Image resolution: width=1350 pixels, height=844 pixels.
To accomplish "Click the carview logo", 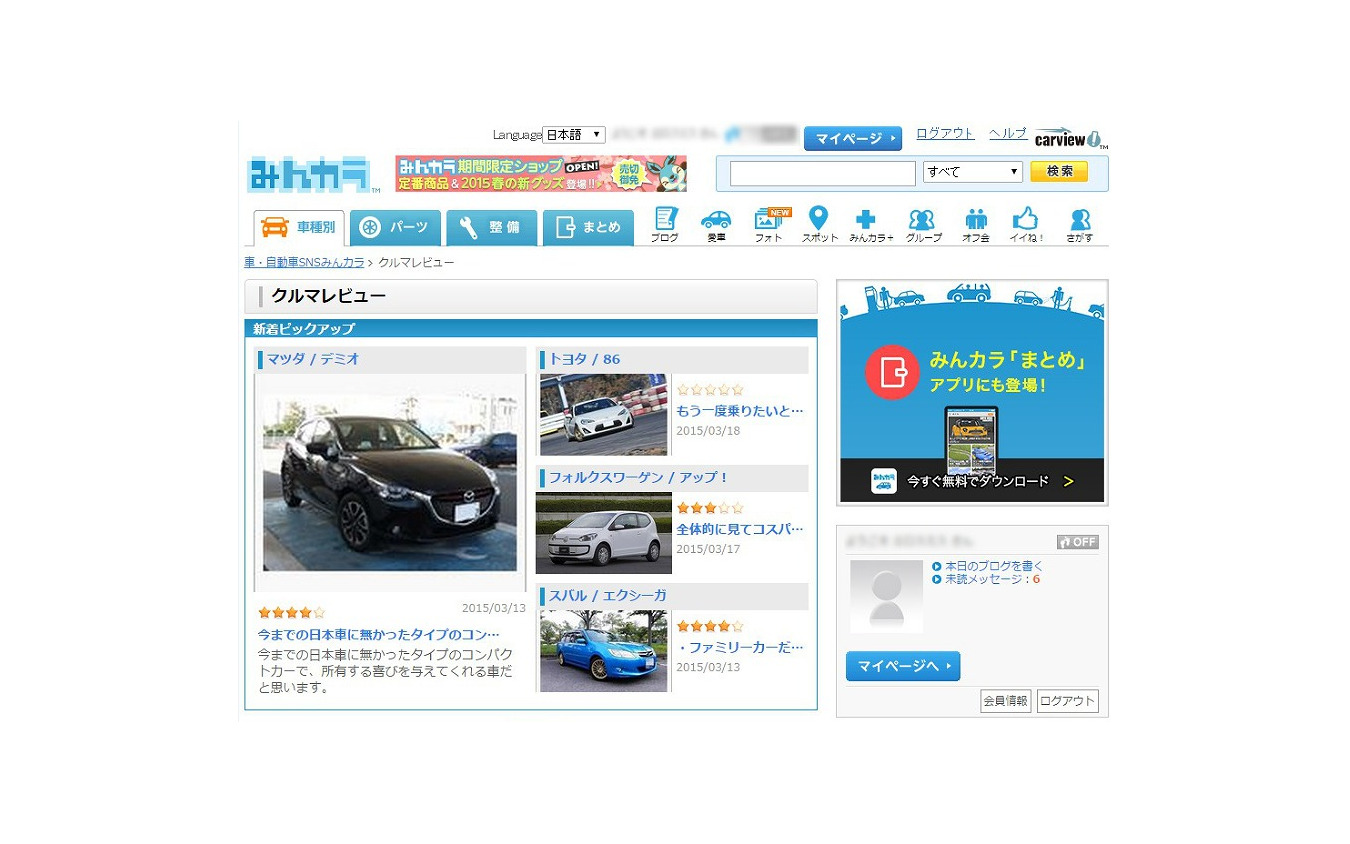I will coord(1071,139).
